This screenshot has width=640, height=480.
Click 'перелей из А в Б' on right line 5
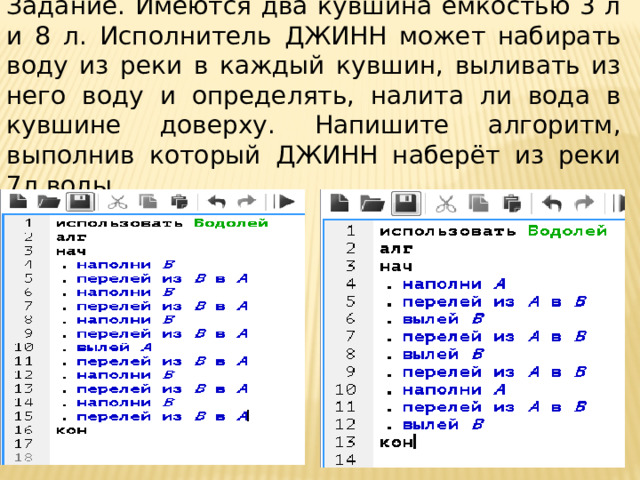(494, 302)
